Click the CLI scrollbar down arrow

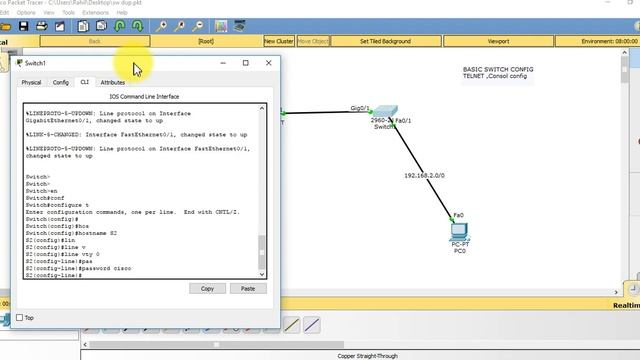pyautogui.click(x=262, y=274)
